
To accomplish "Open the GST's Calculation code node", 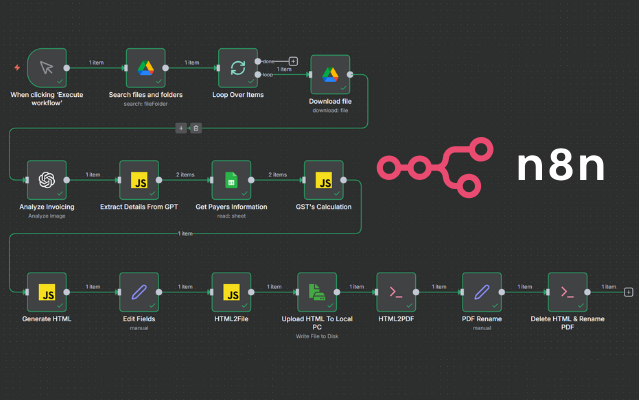I will 324,180.
